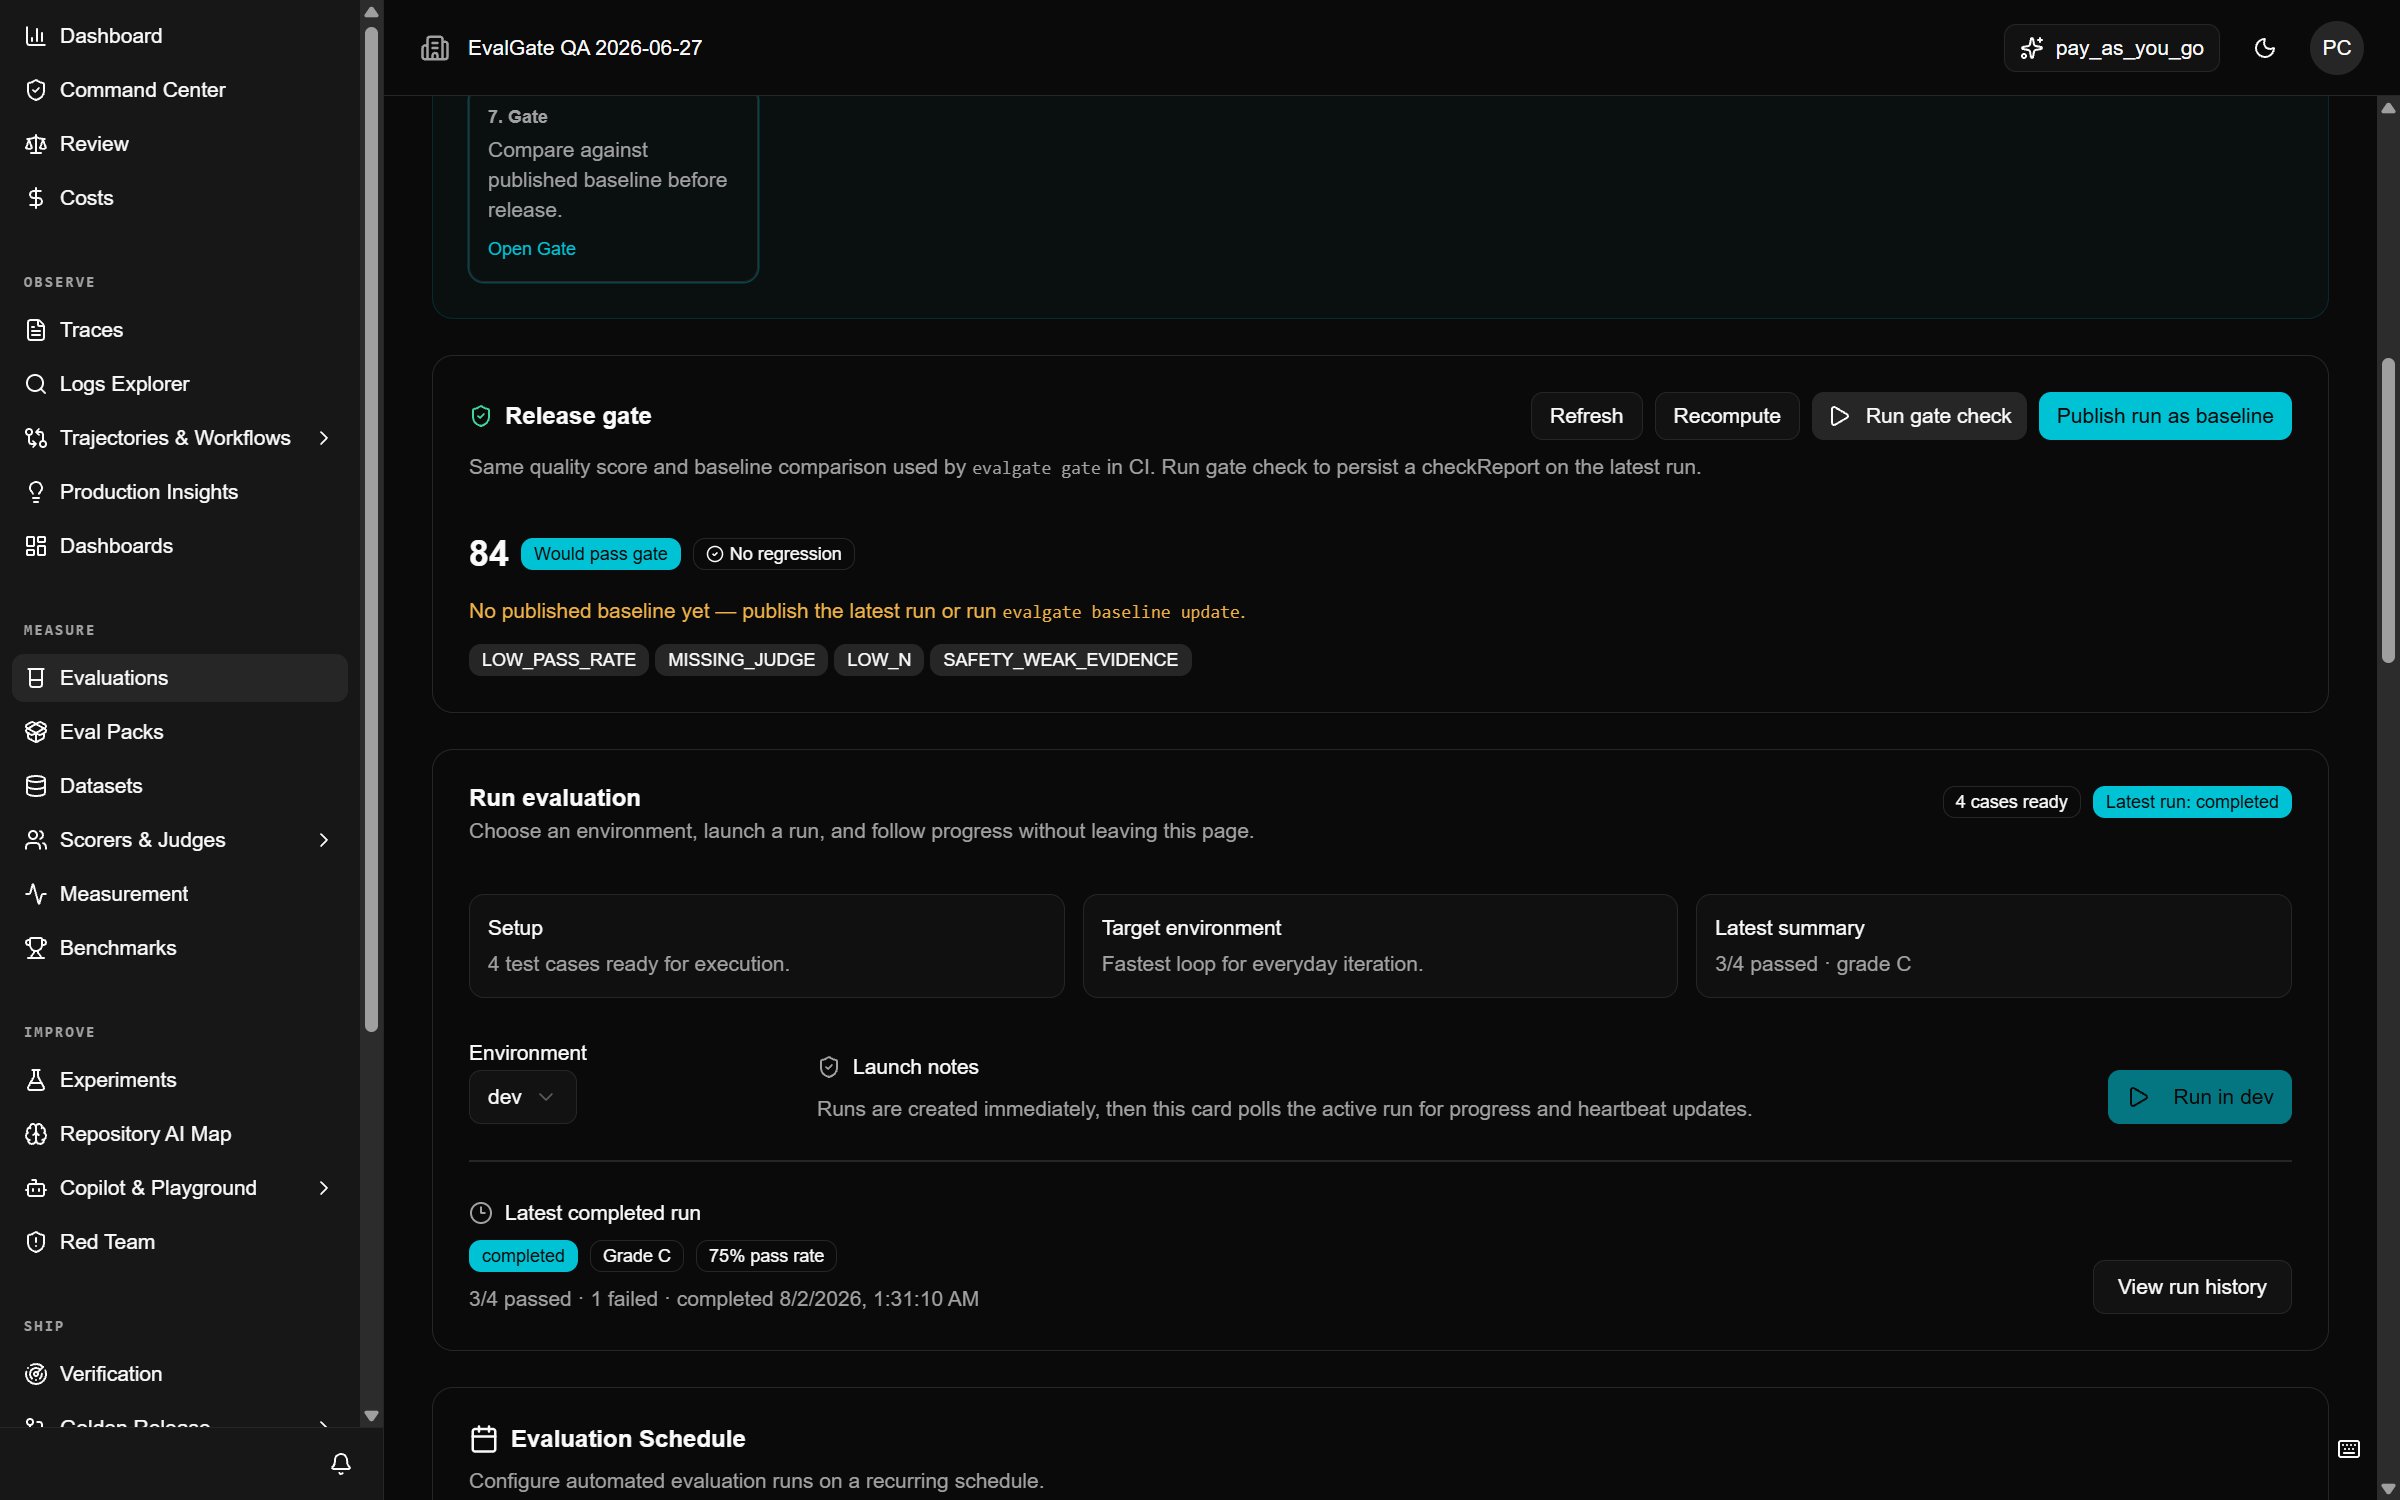Click the Recompute button
The width and height of the screenshot is (2400, 1500).
coord(1727,416)
